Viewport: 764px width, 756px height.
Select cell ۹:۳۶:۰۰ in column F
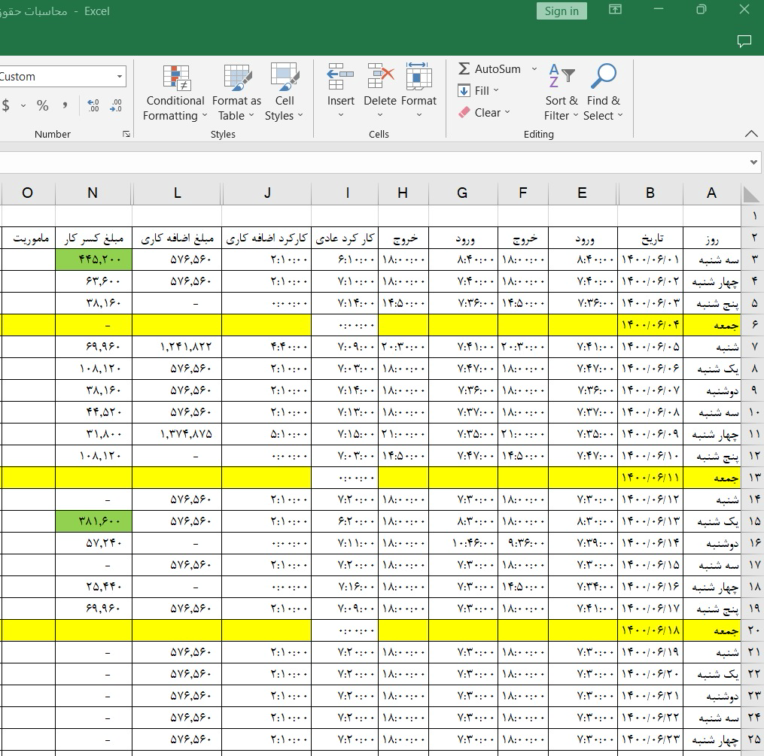[523, 543]
